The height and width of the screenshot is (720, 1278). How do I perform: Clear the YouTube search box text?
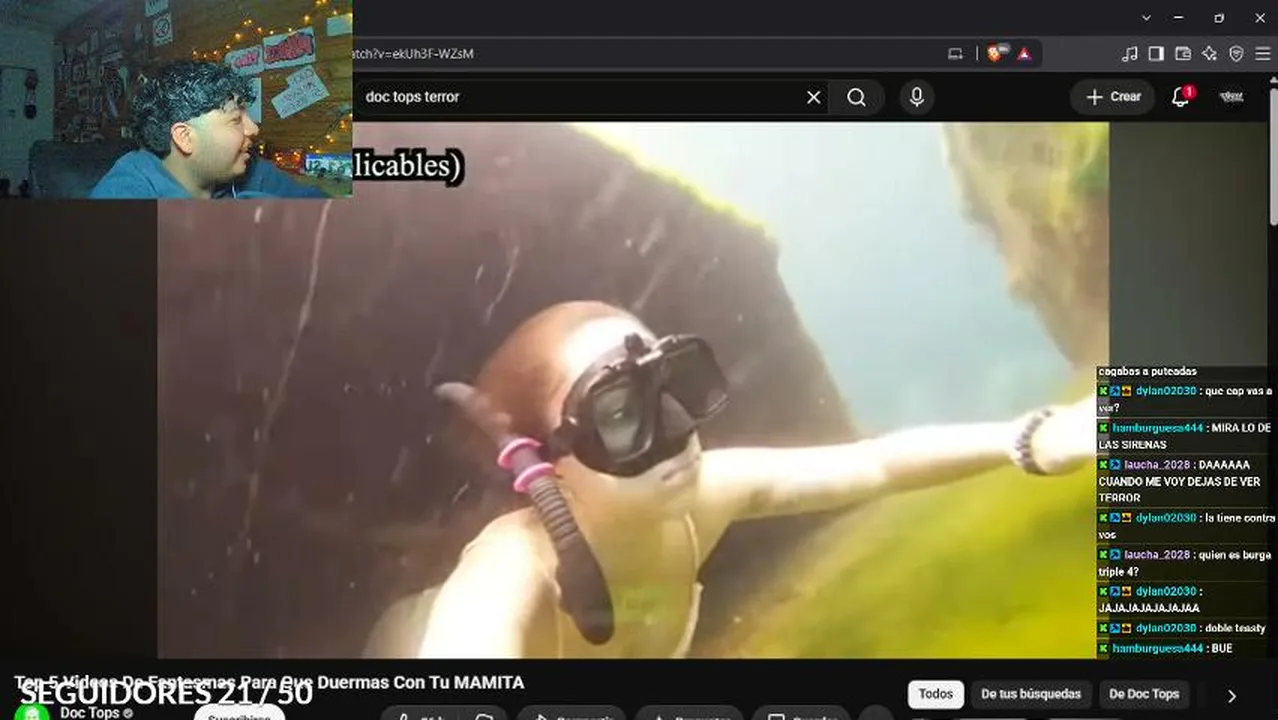pos(813,97)
